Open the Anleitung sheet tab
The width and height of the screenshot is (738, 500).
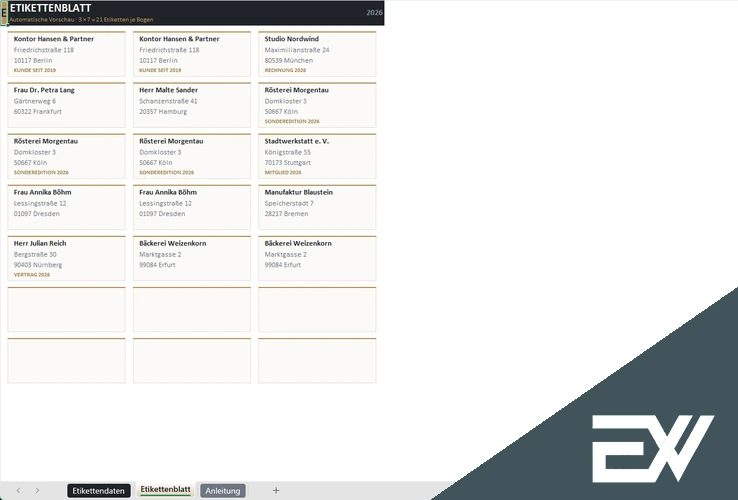(x=223, y=491)
